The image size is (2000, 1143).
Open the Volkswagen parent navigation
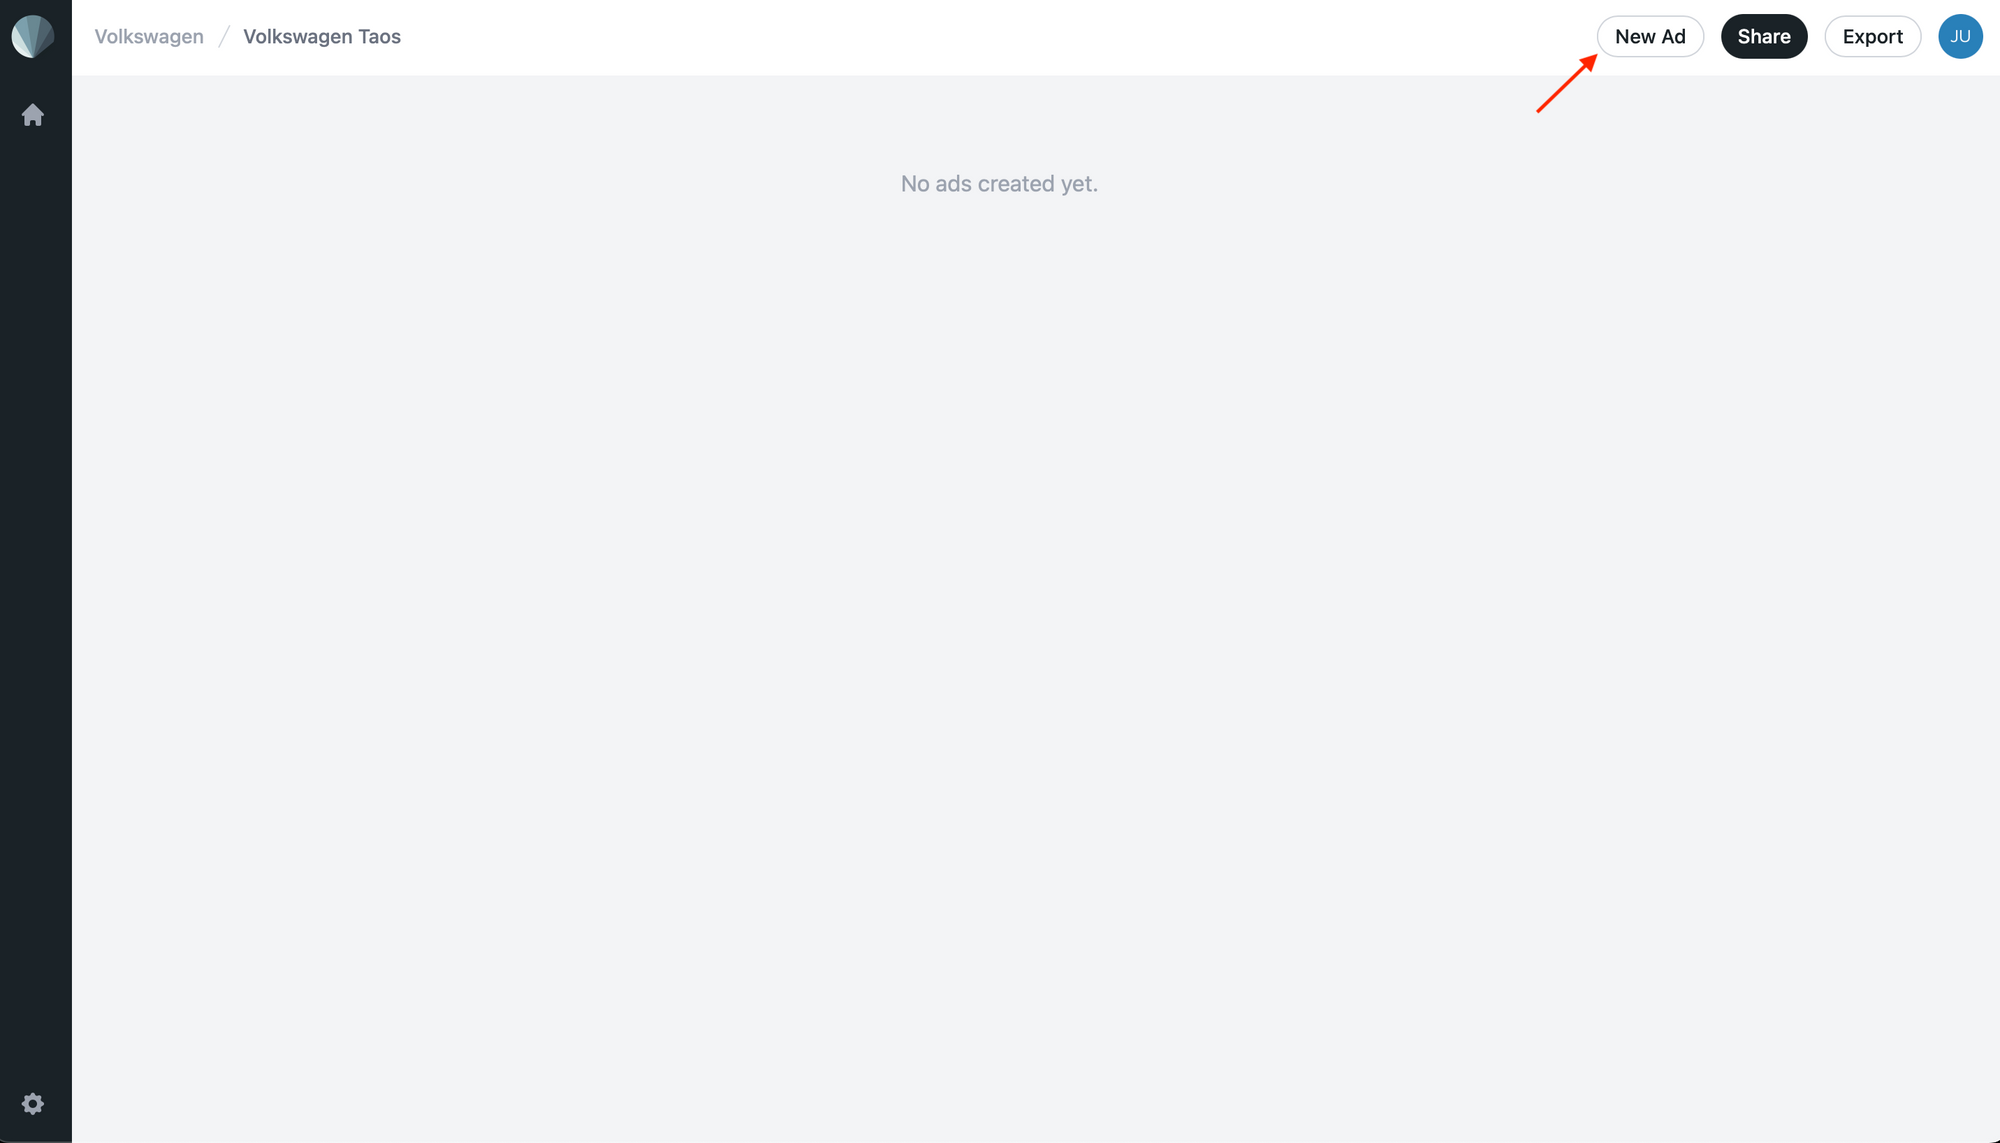click(x=148, y=36)
